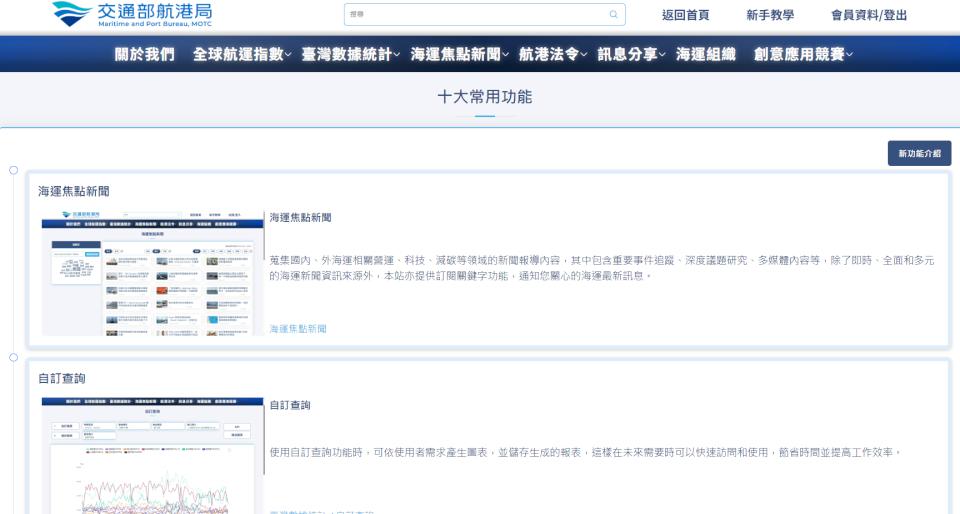Click the search input field
960x514 pixels.
475,15
